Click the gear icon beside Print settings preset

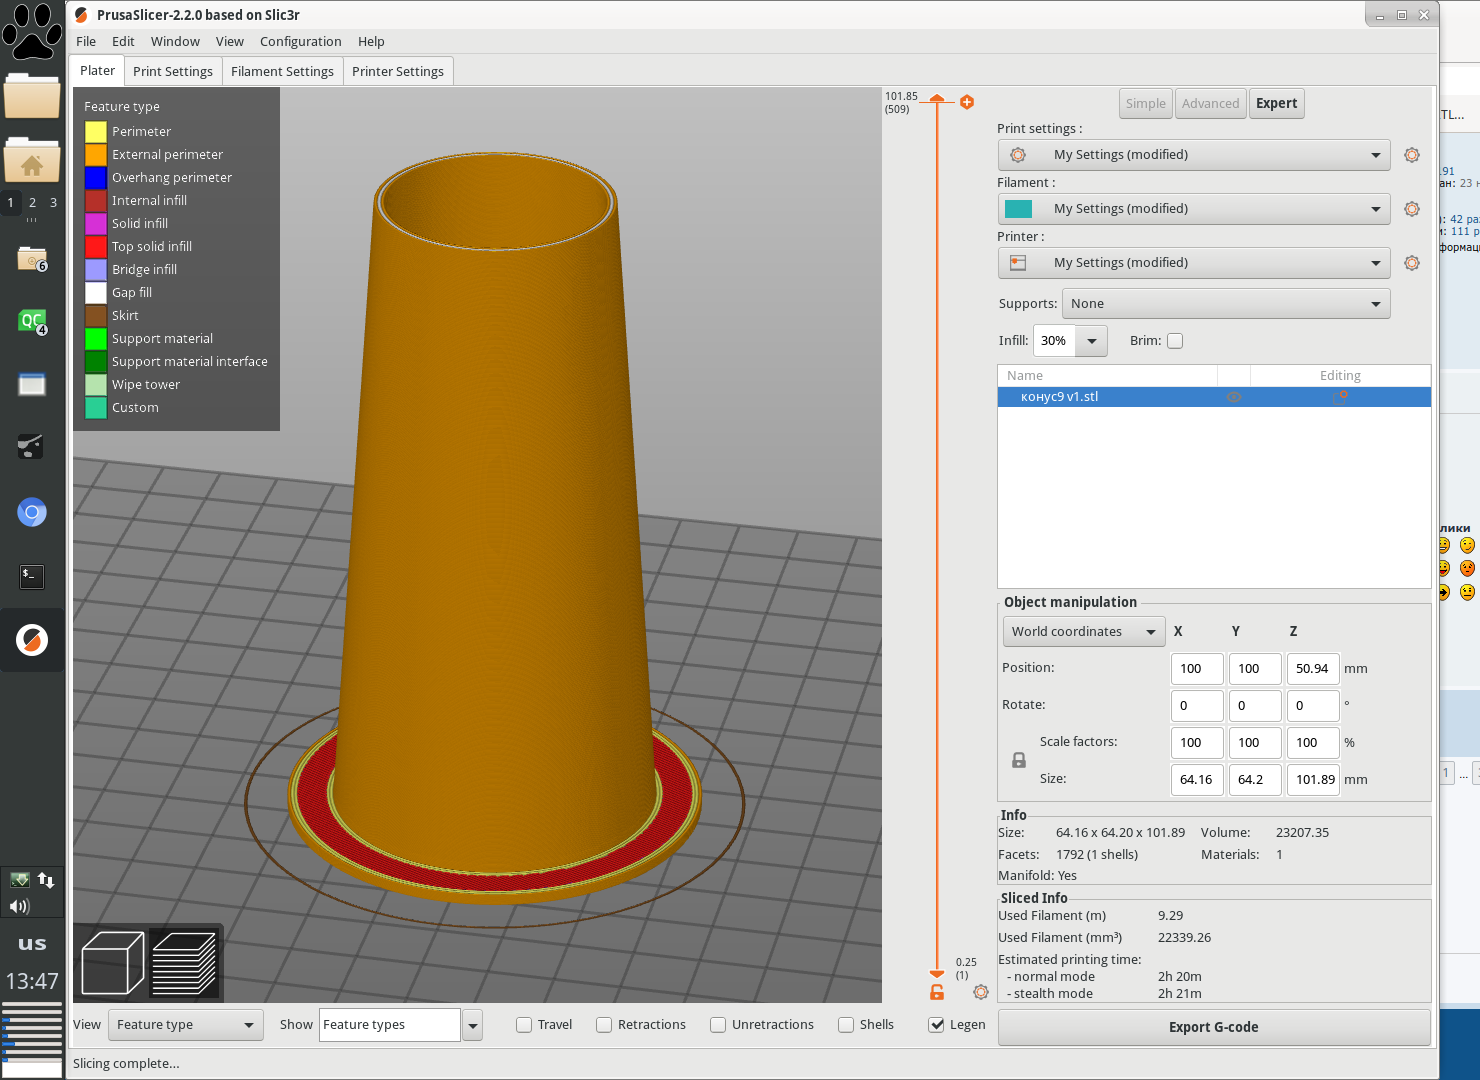tap(1411, 155)
